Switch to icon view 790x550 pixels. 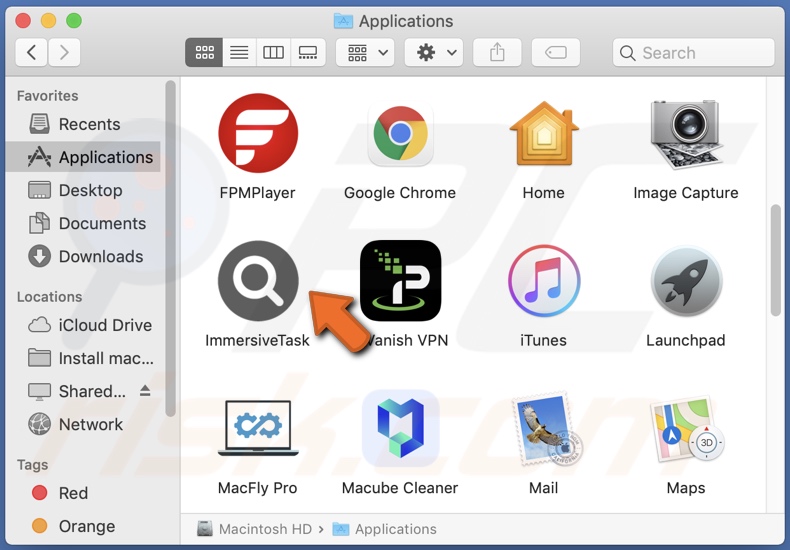pyautogui.click(x=204, y=52)
